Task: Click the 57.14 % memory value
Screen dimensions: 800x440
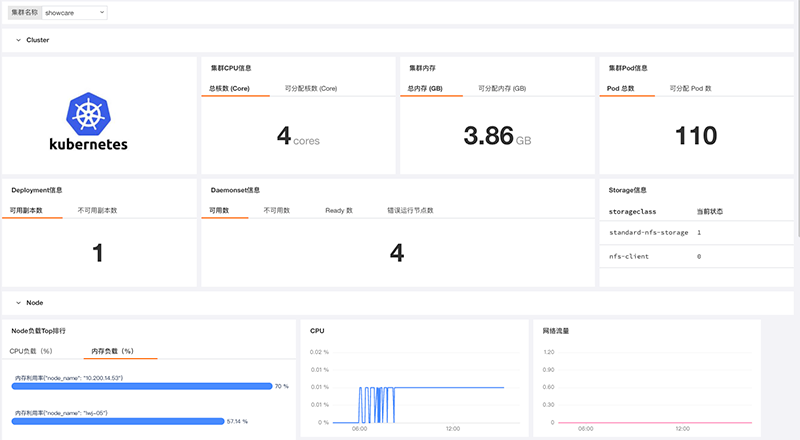Action: 237,421
